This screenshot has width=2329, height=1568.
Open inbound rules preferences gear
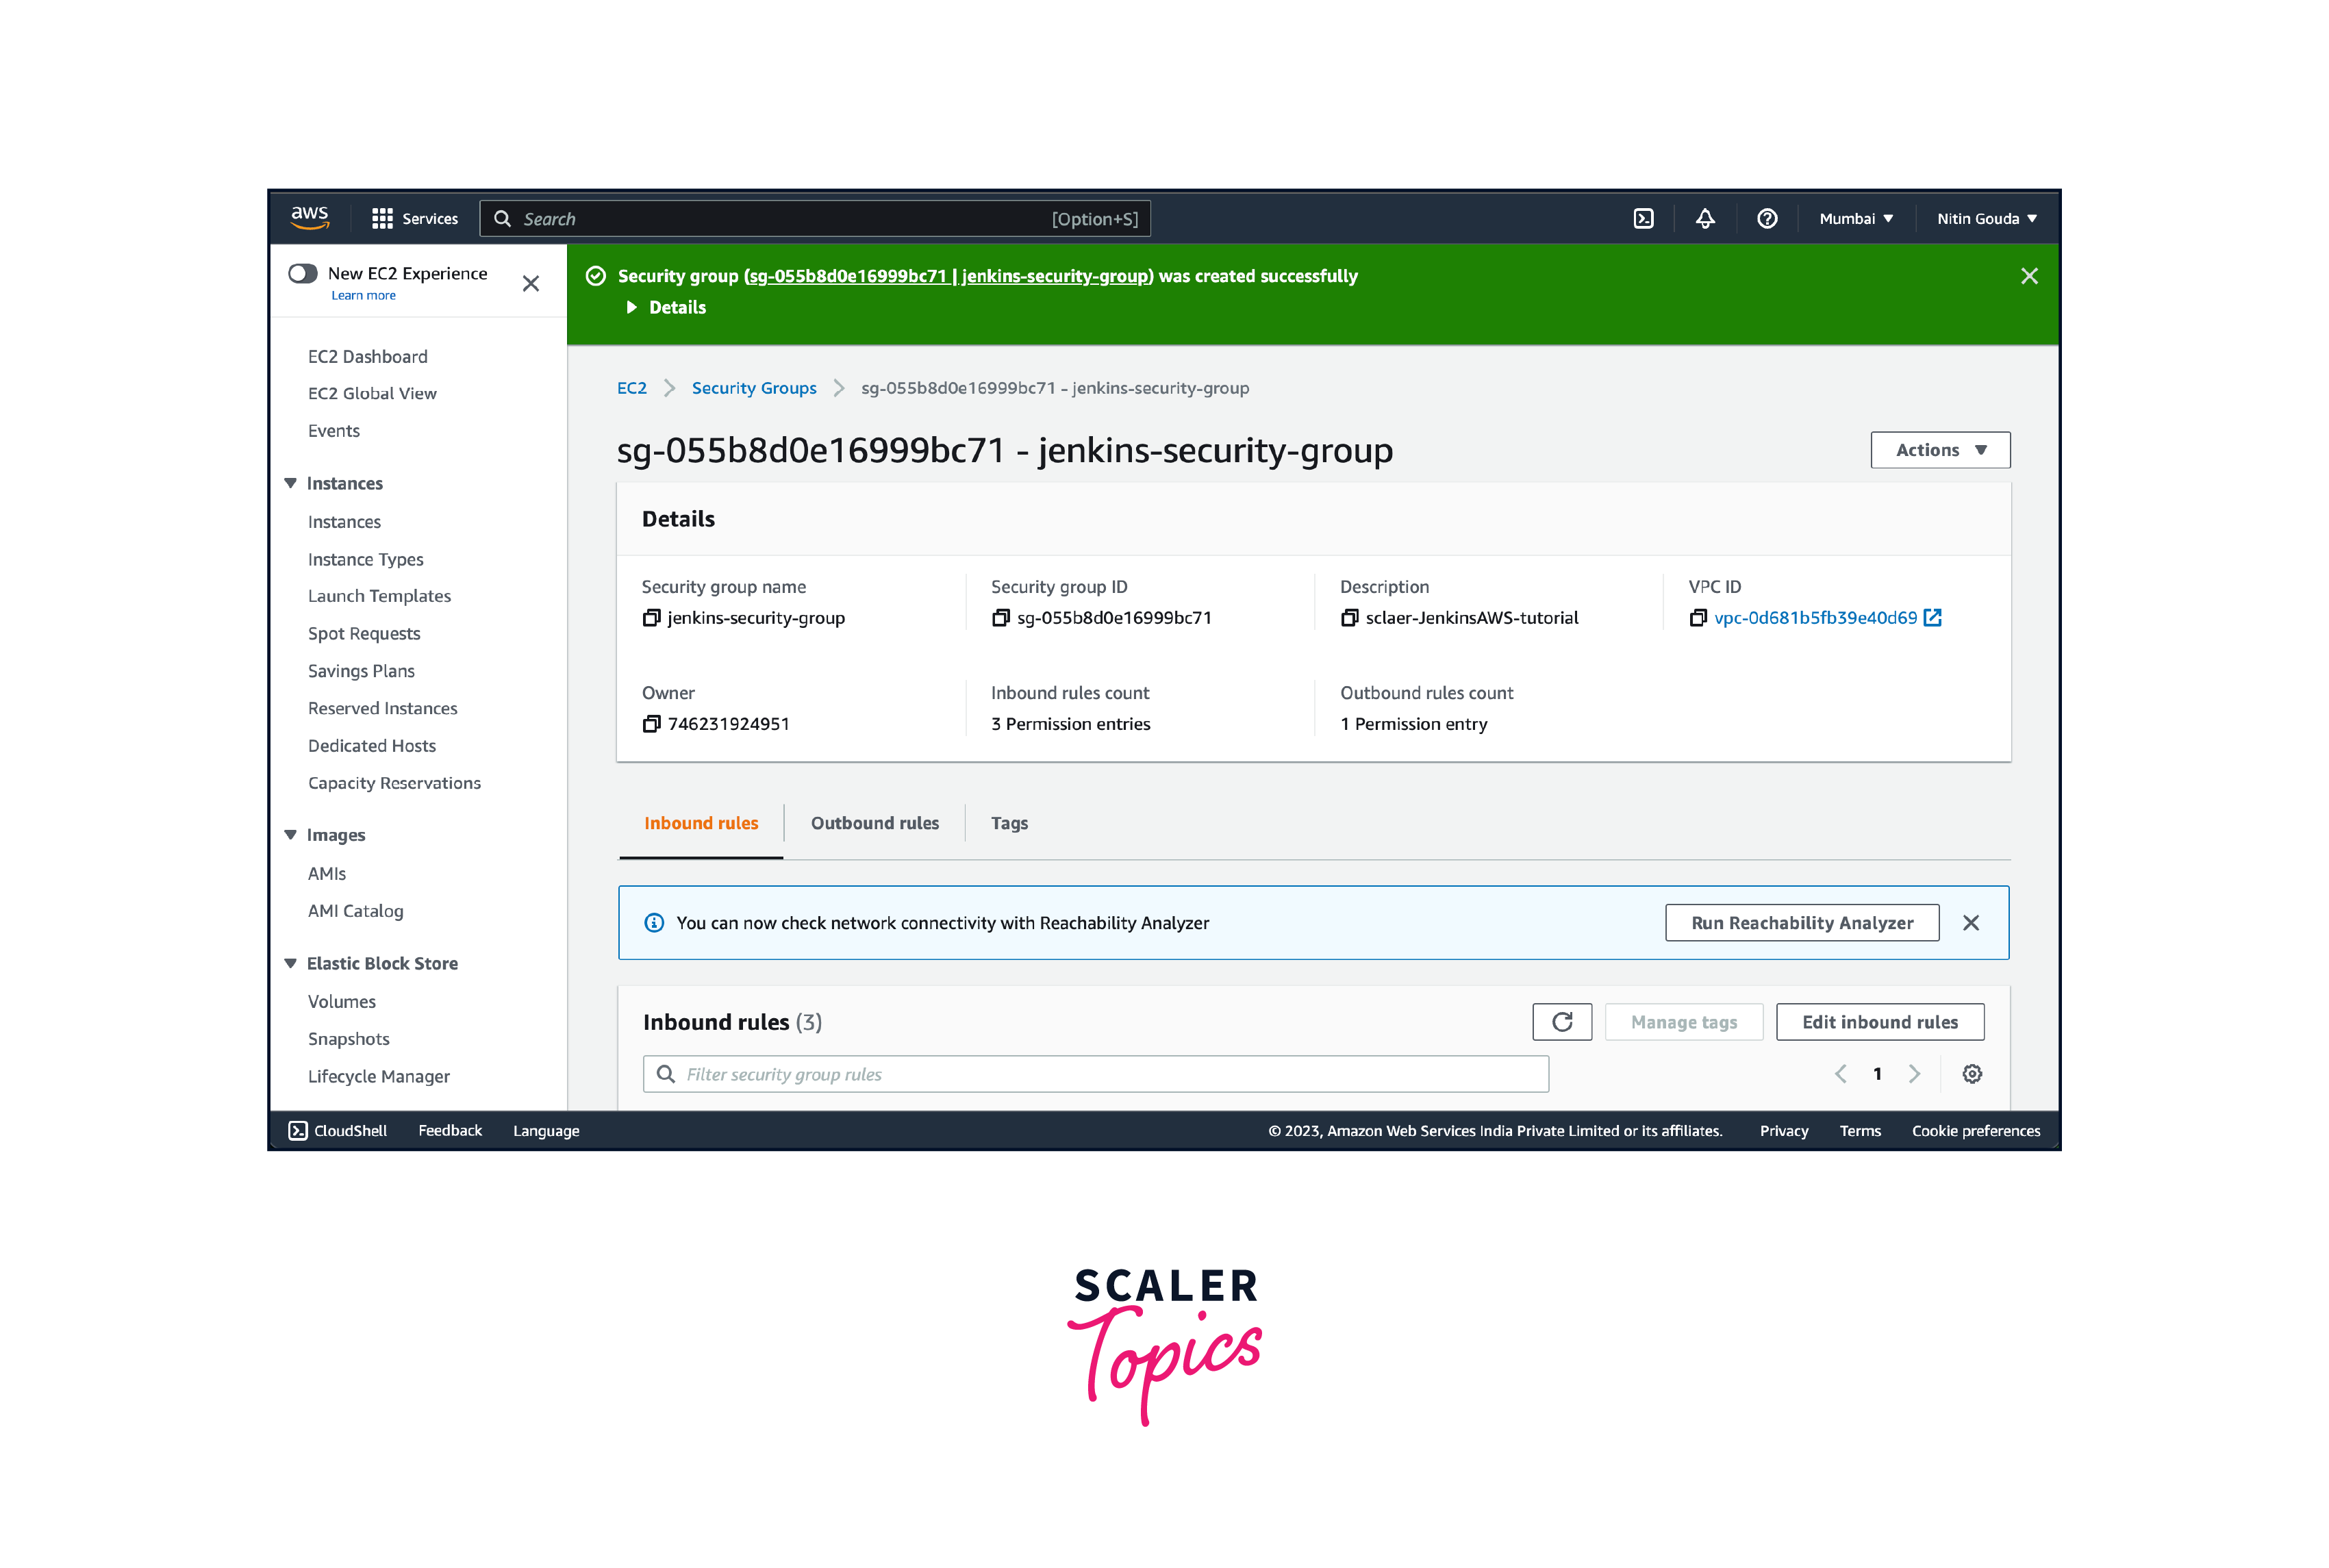click(1971, 1073)
